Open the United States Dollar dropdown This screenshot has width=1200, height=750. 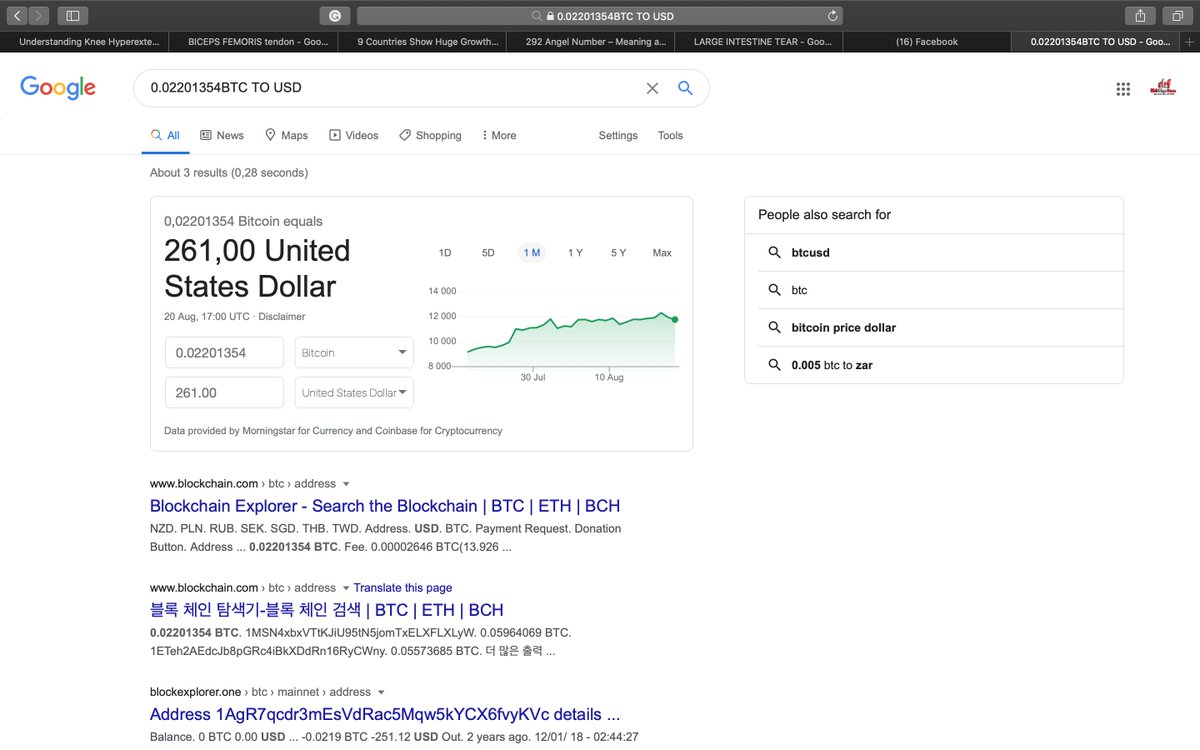tap(354, 393)
